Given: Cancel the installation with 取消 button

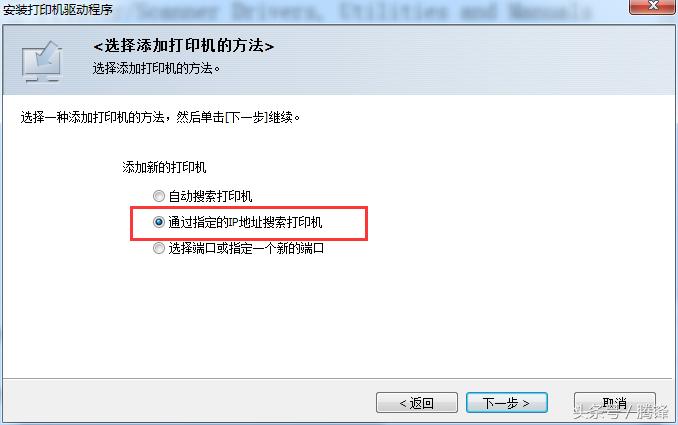Looking at the screenshot, I should pyautogui.click(x=614, y=403).
